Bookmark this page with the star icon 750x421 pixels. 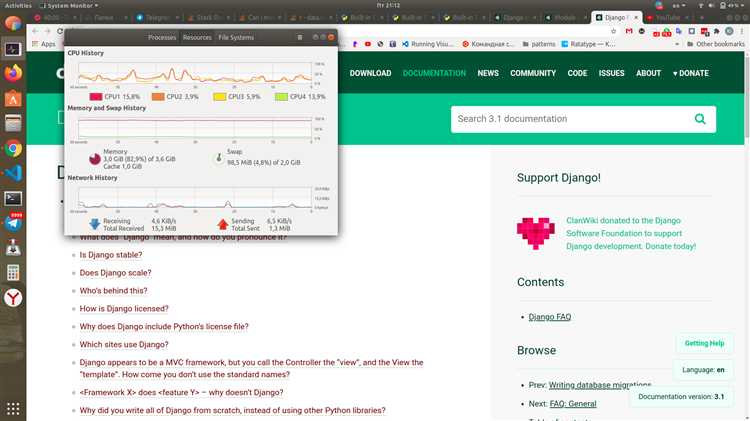tap(613, 31)
